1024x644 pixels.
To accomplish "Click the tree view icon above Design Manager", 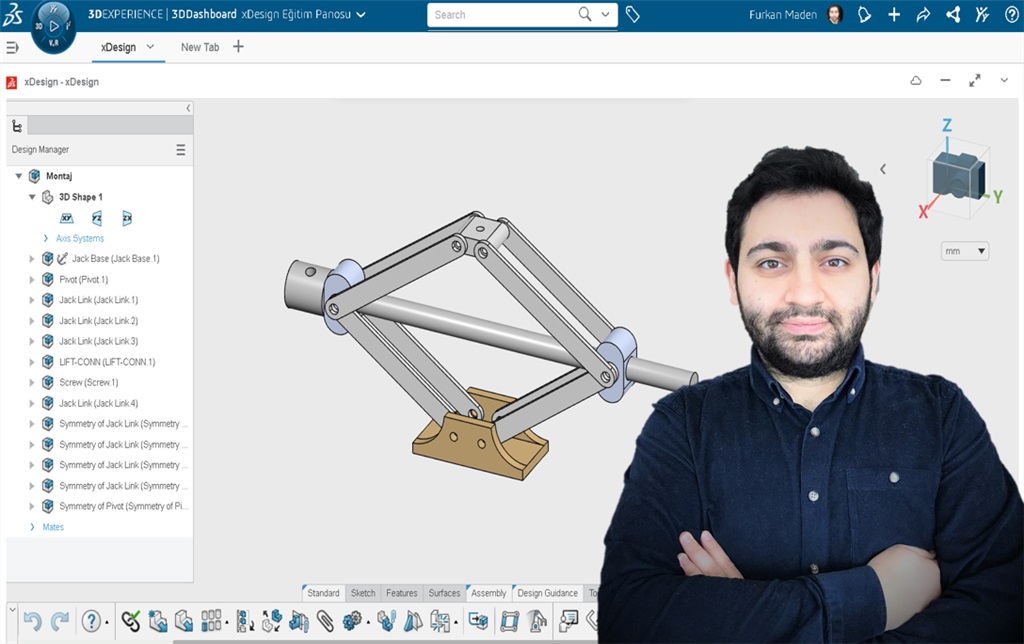I will [x=17, y=126].
